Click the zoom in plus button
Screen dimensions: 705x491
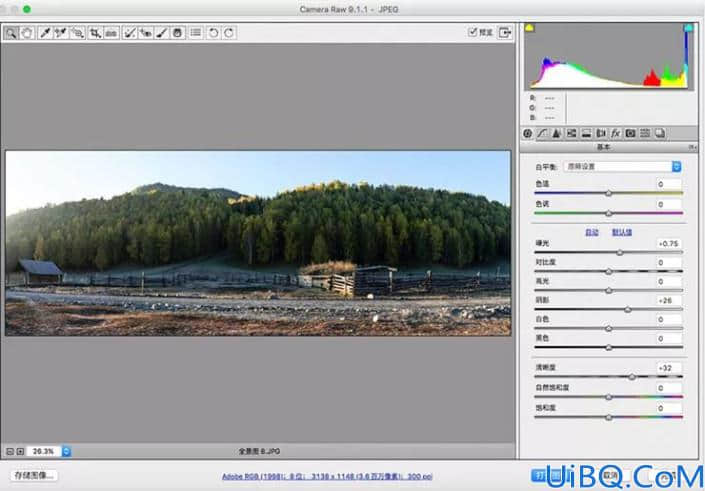coord(20,451)
